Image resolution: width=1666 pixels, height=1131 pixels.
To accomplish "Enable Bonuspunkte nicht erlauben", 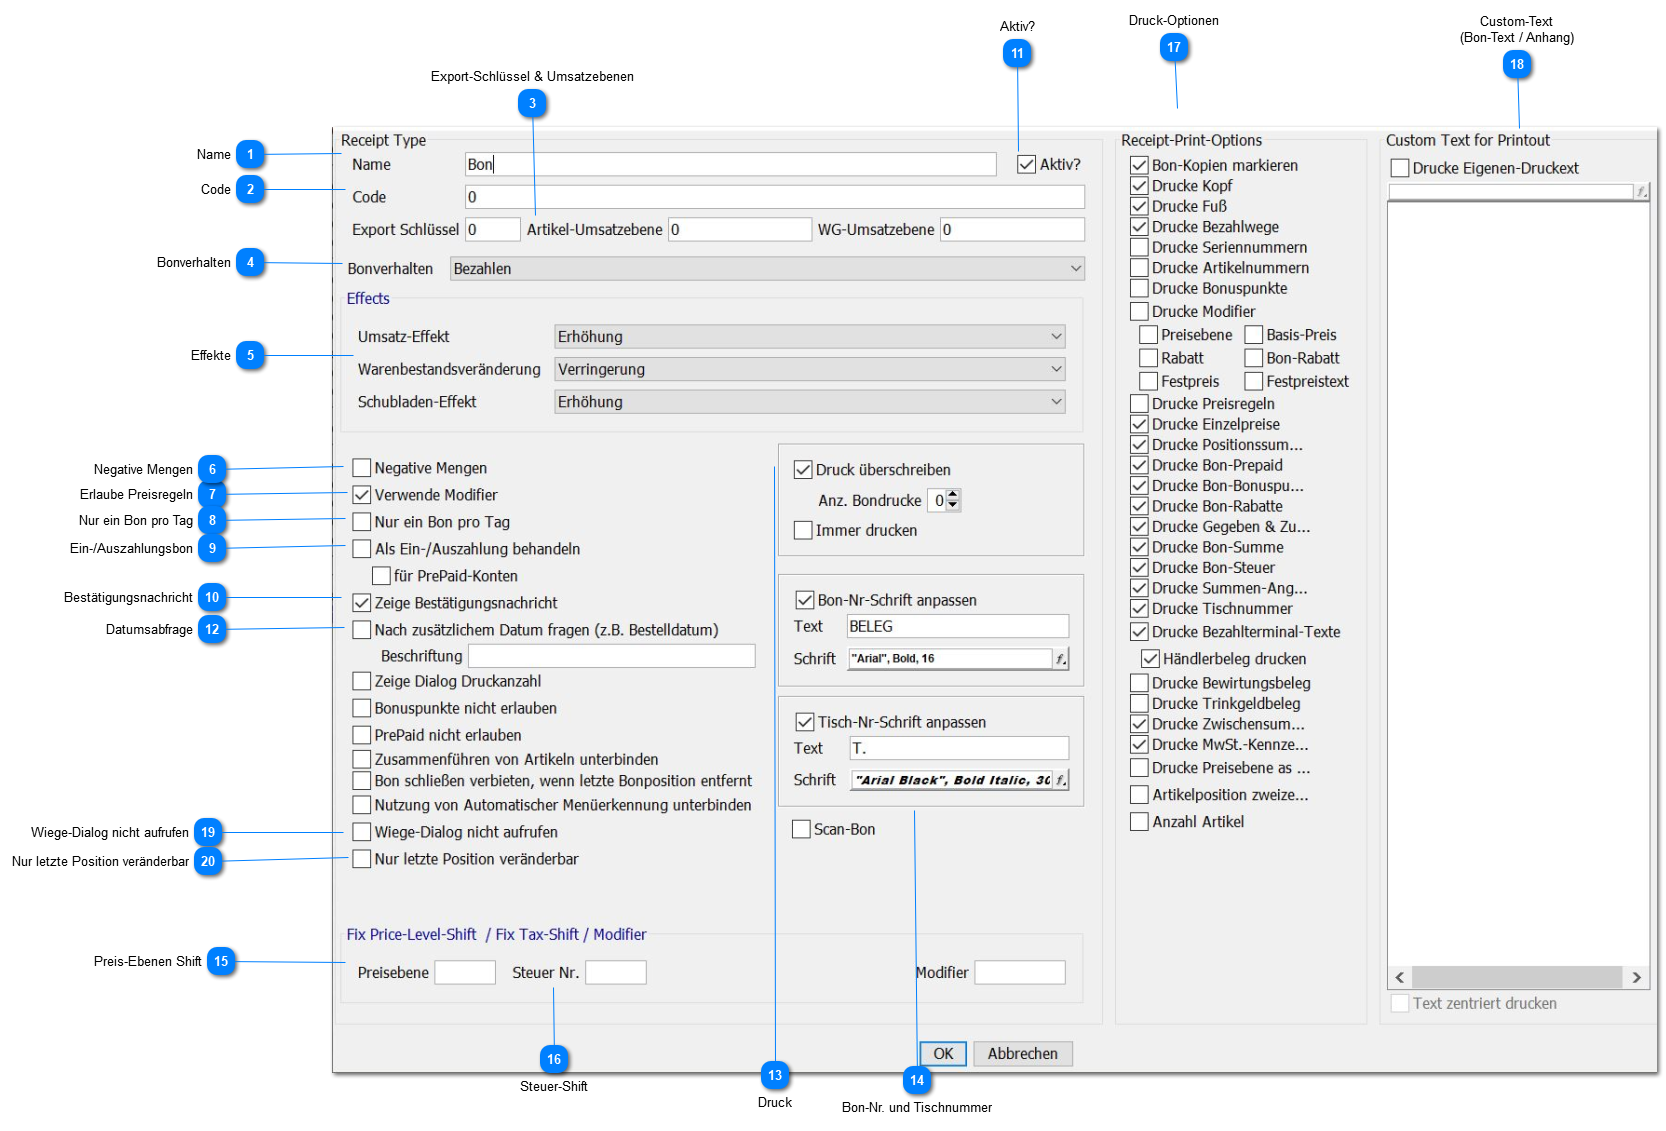I will 362,708.
